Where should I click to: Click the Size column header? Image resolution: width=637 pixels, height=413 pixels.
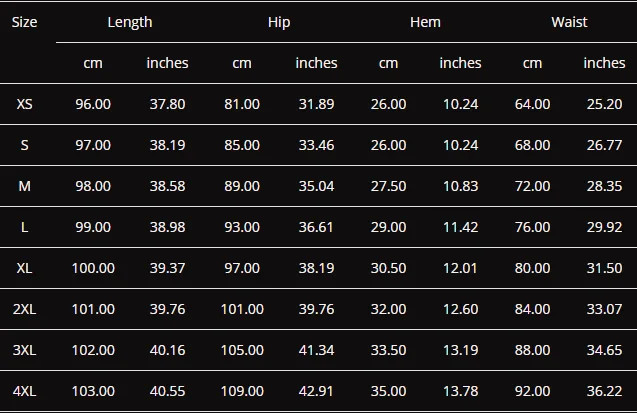click(x=24, y=22)
